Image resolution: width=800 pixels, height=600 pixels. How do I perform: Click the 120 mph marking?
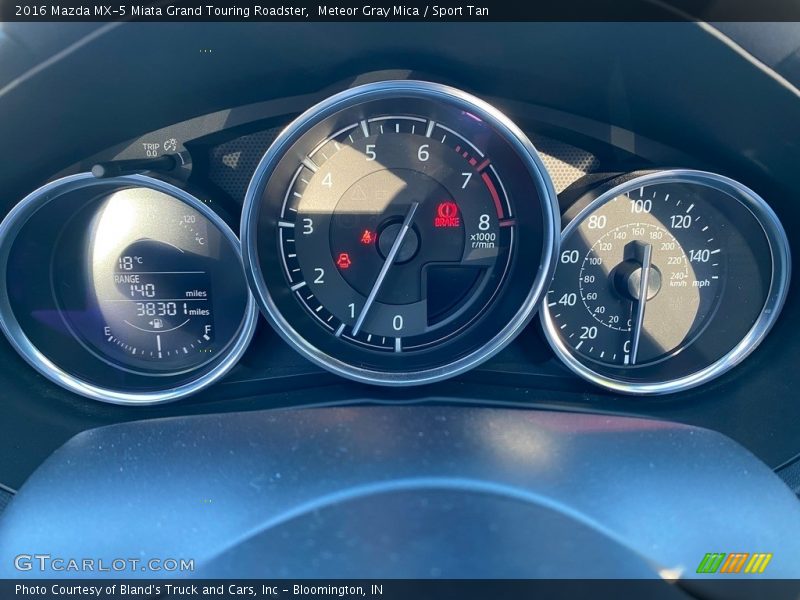pyautogui.click(x=680, y=221)
